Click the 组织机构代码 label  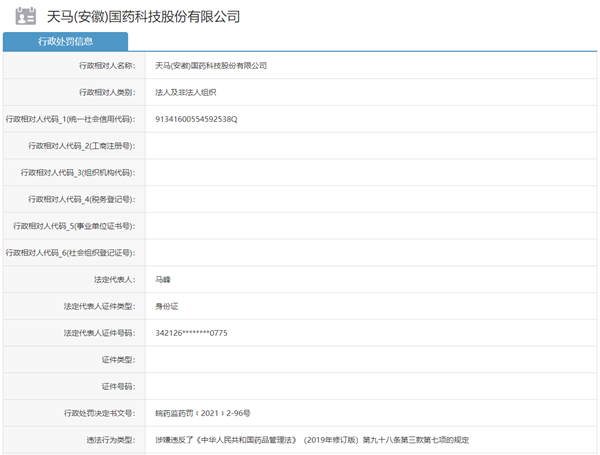coord(78,173)
